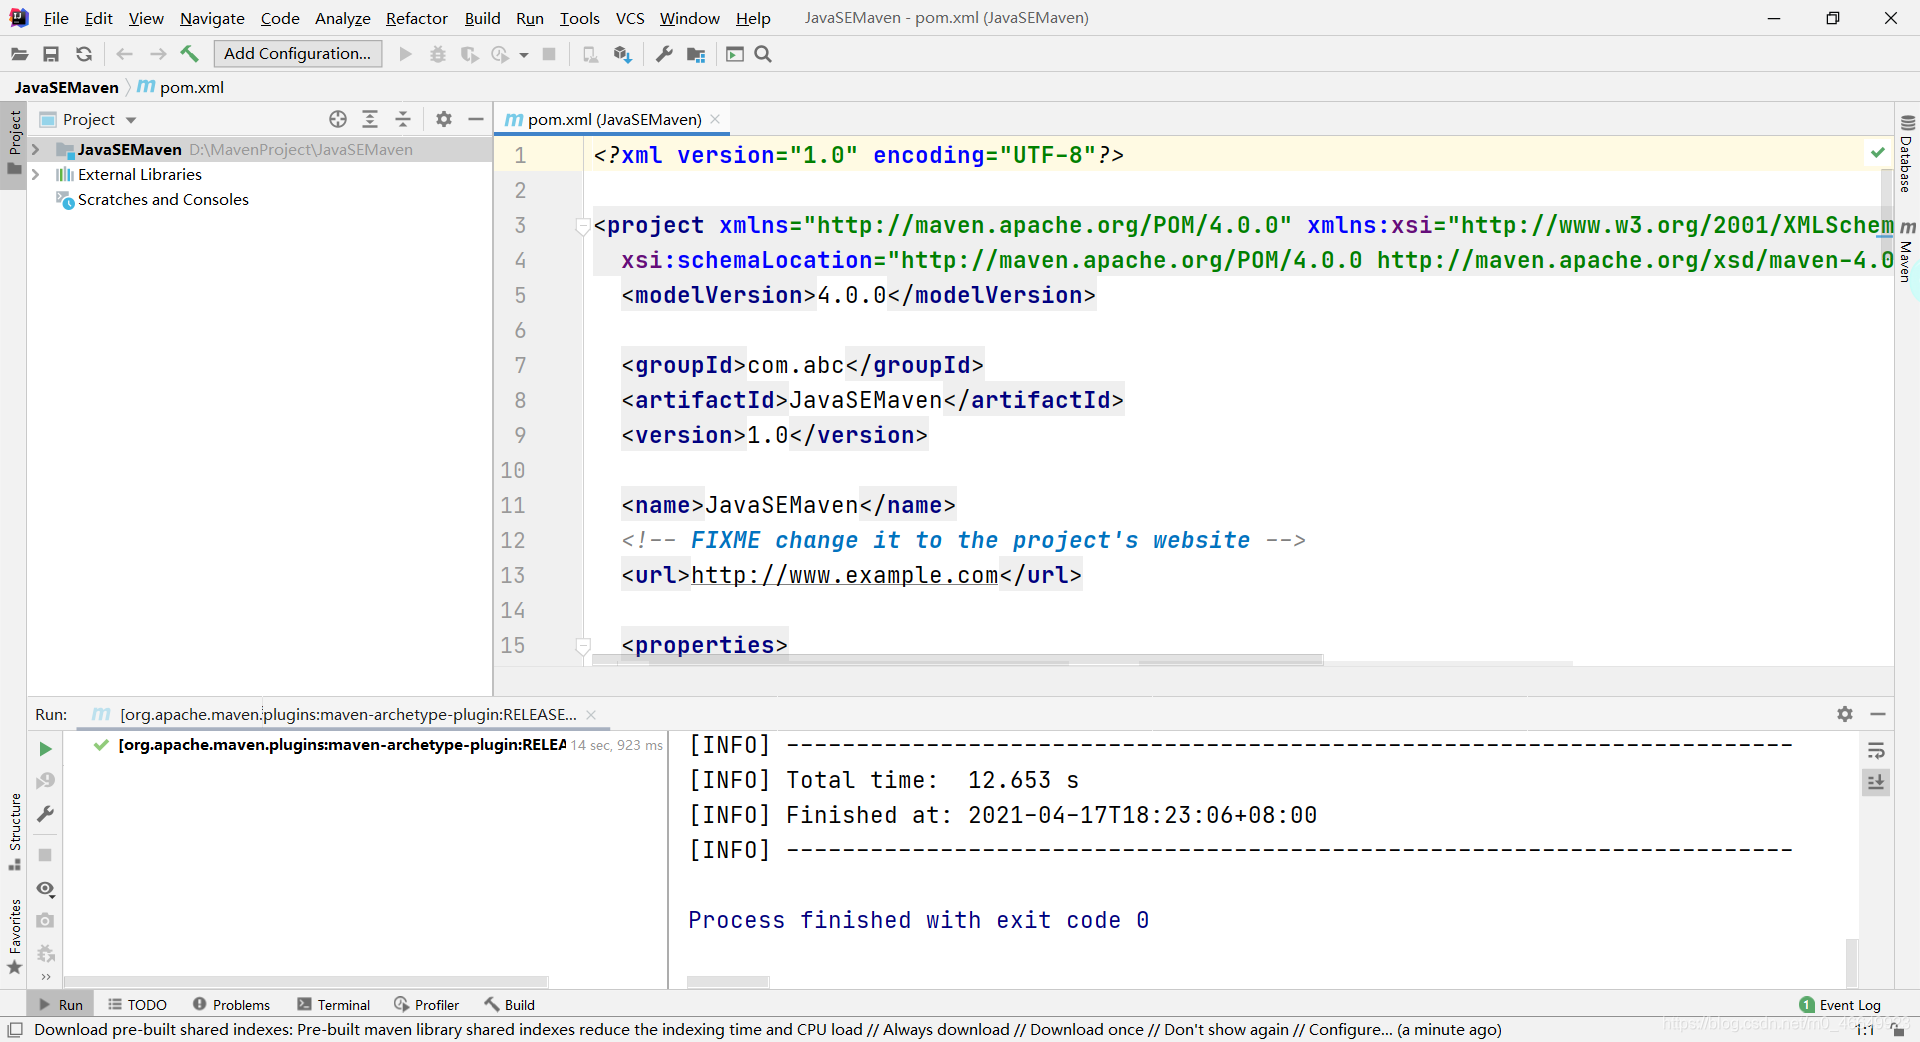Click the editor horizontal scrollbar
The image size is (1920, 1042).
click(958, 660)
